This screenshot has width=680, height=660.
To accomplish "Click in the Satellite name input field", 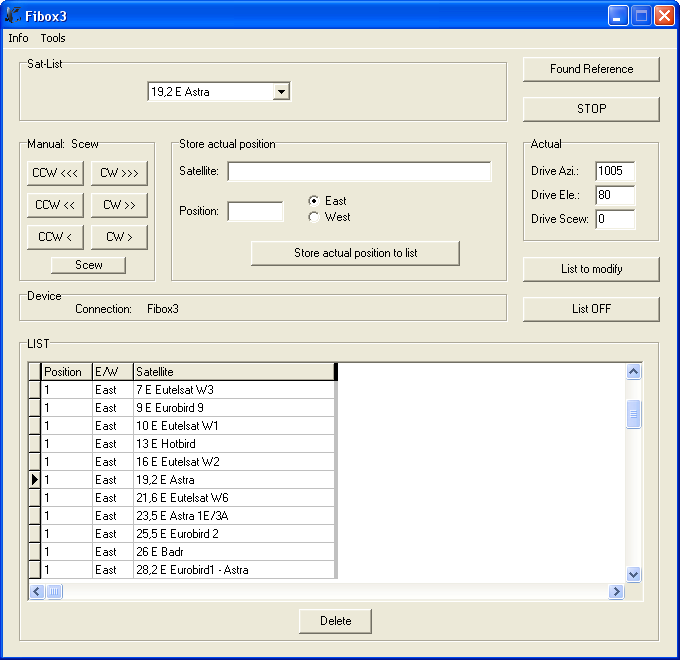I will (359, 172).
